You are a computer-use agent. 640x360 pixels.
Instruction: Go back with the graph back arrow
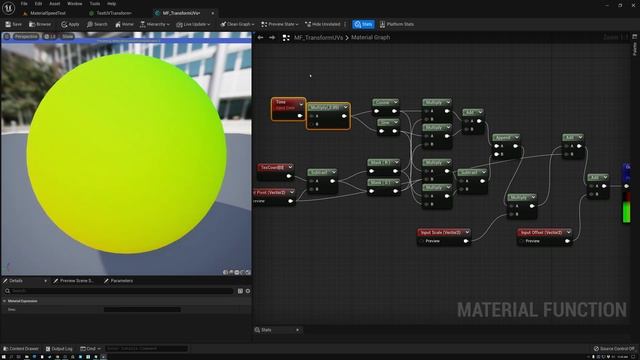point(260,38)
